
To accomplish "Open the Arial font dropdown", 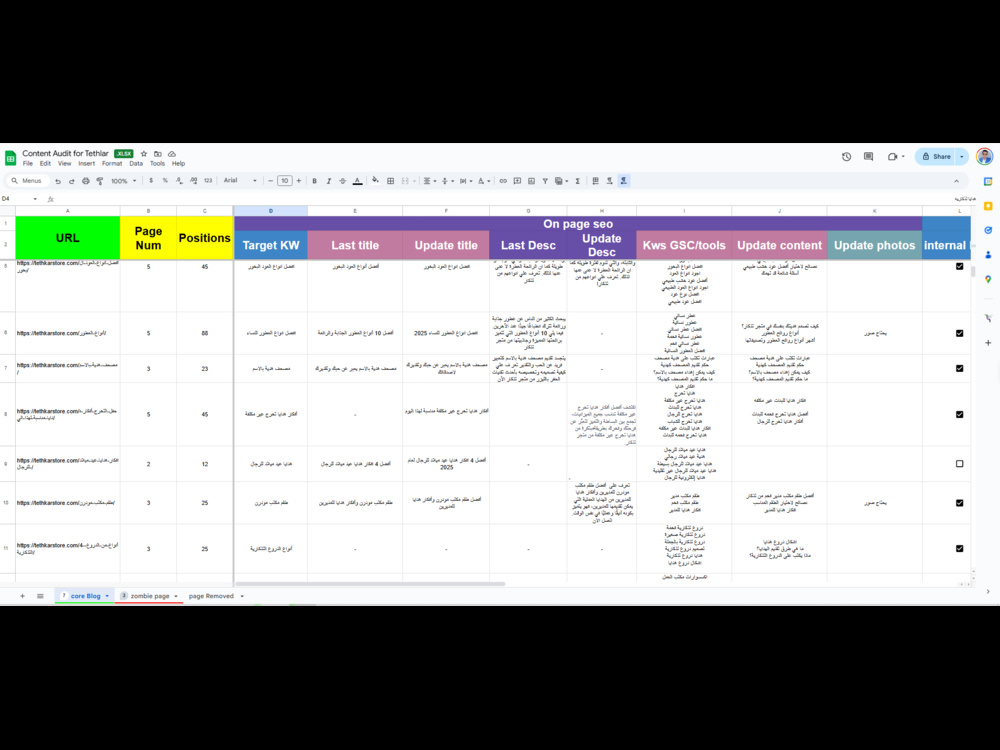I will (x=240, y=181).
